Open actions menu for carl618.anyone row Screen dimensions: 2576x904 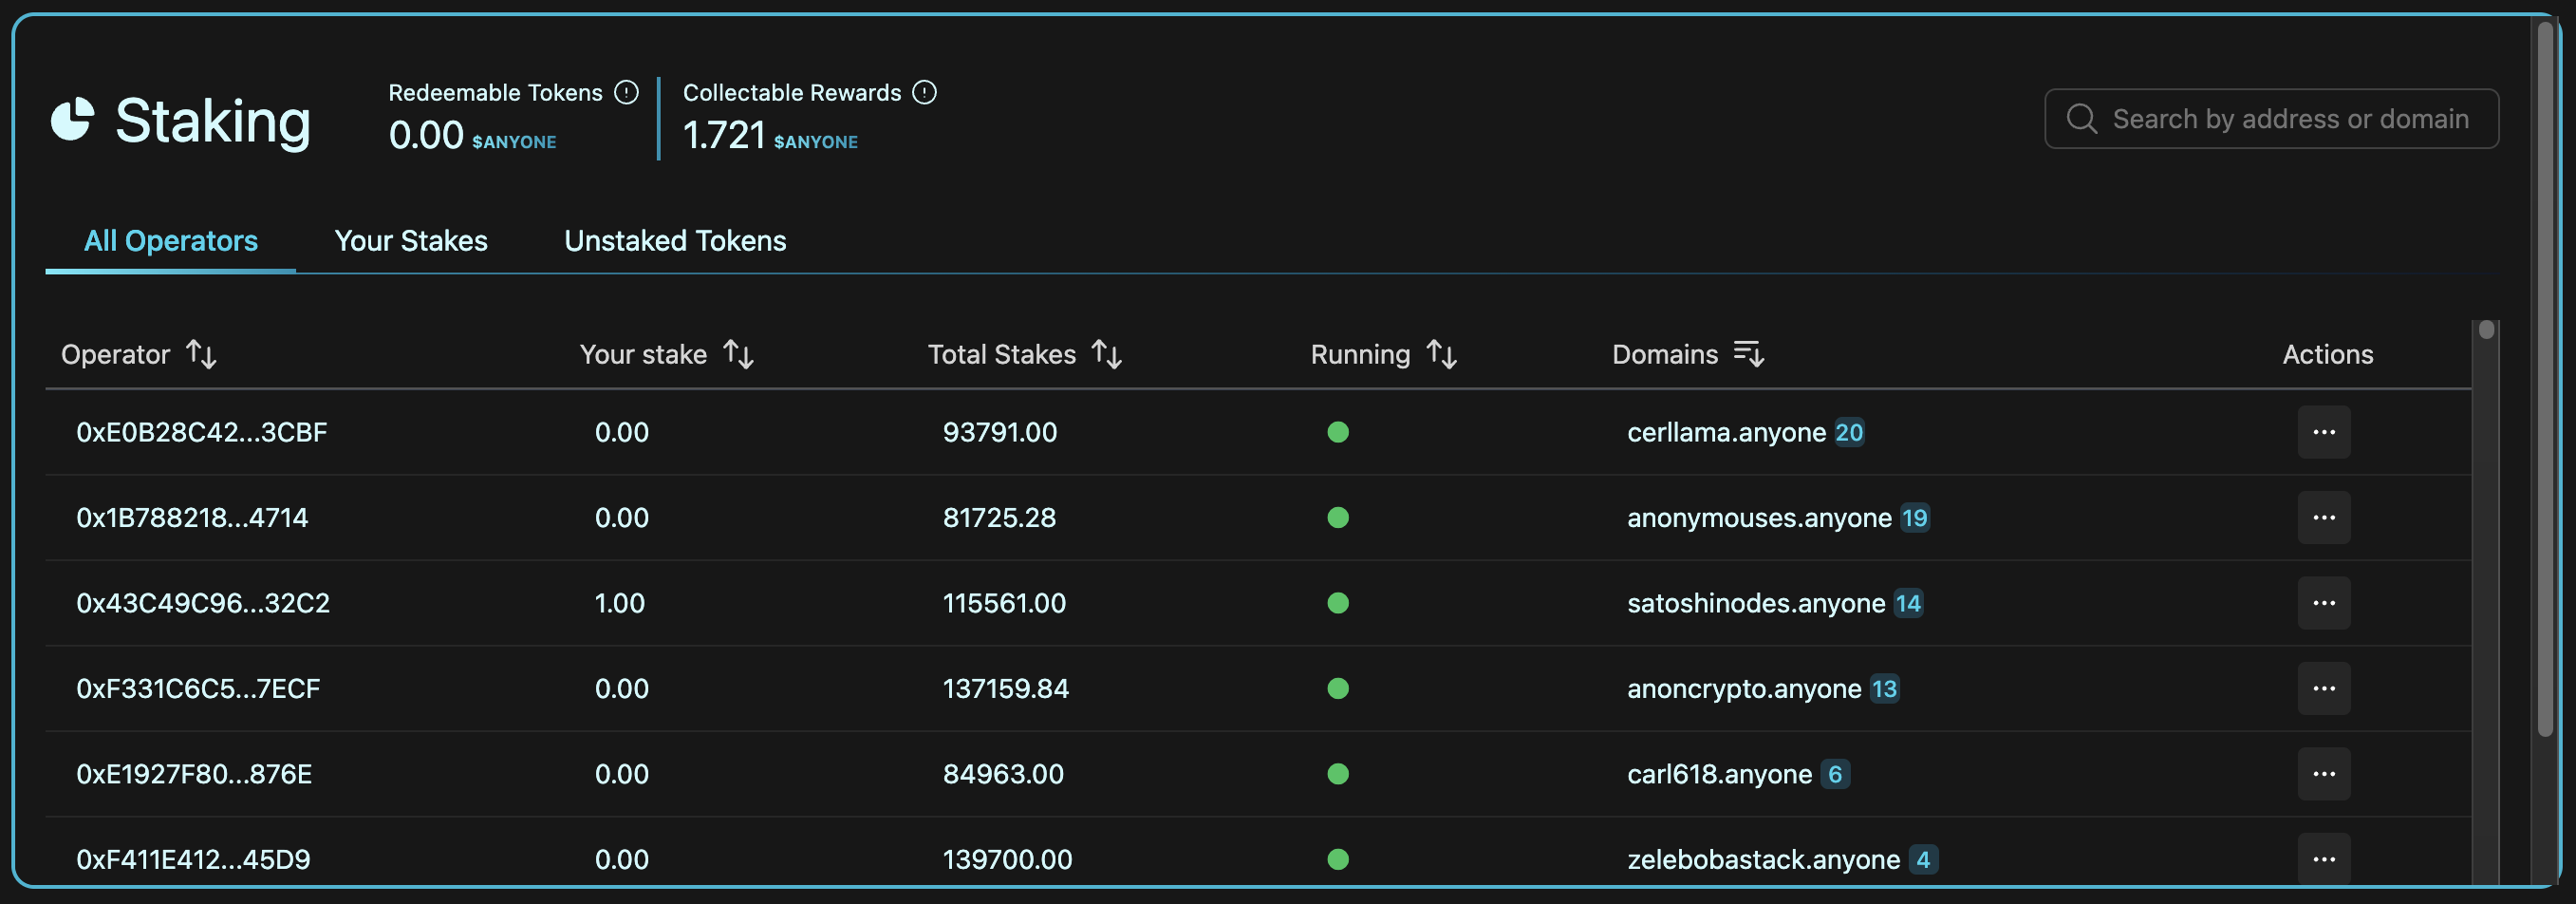(x=2323, y=774)
